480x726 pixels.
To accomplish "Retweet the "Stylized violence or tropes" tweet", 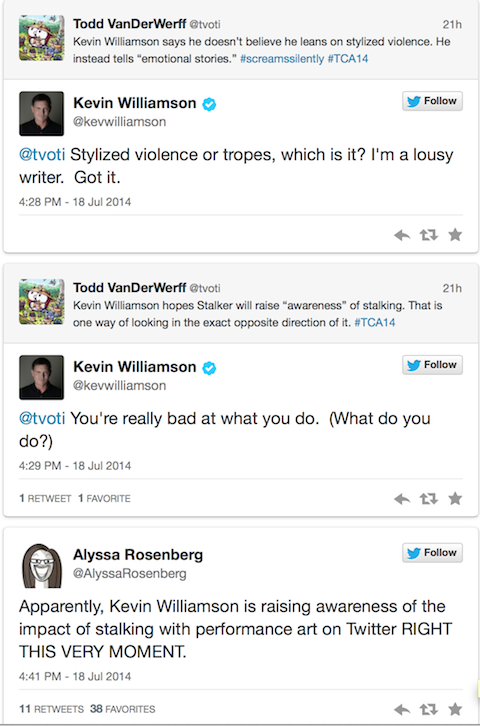I will pos(429,235).
